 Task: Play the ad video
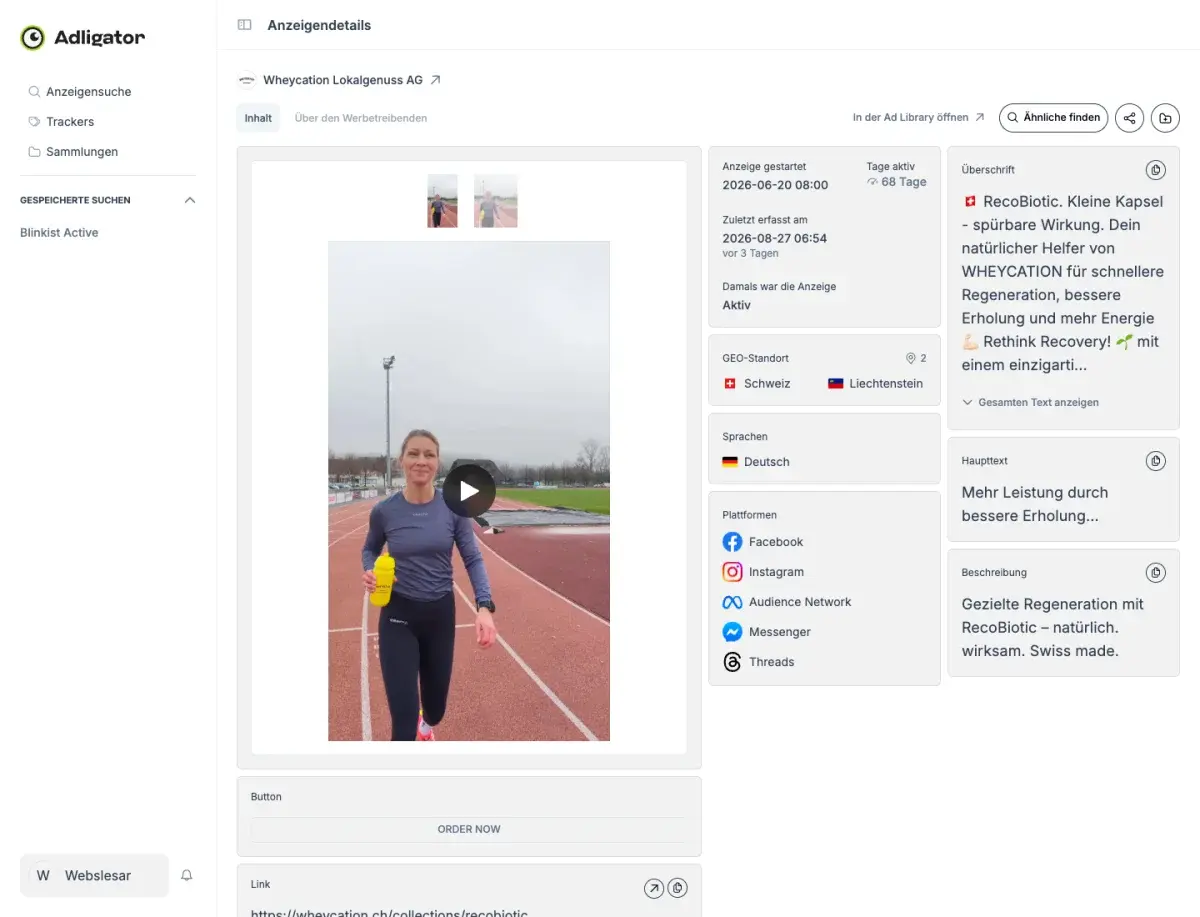469,490
